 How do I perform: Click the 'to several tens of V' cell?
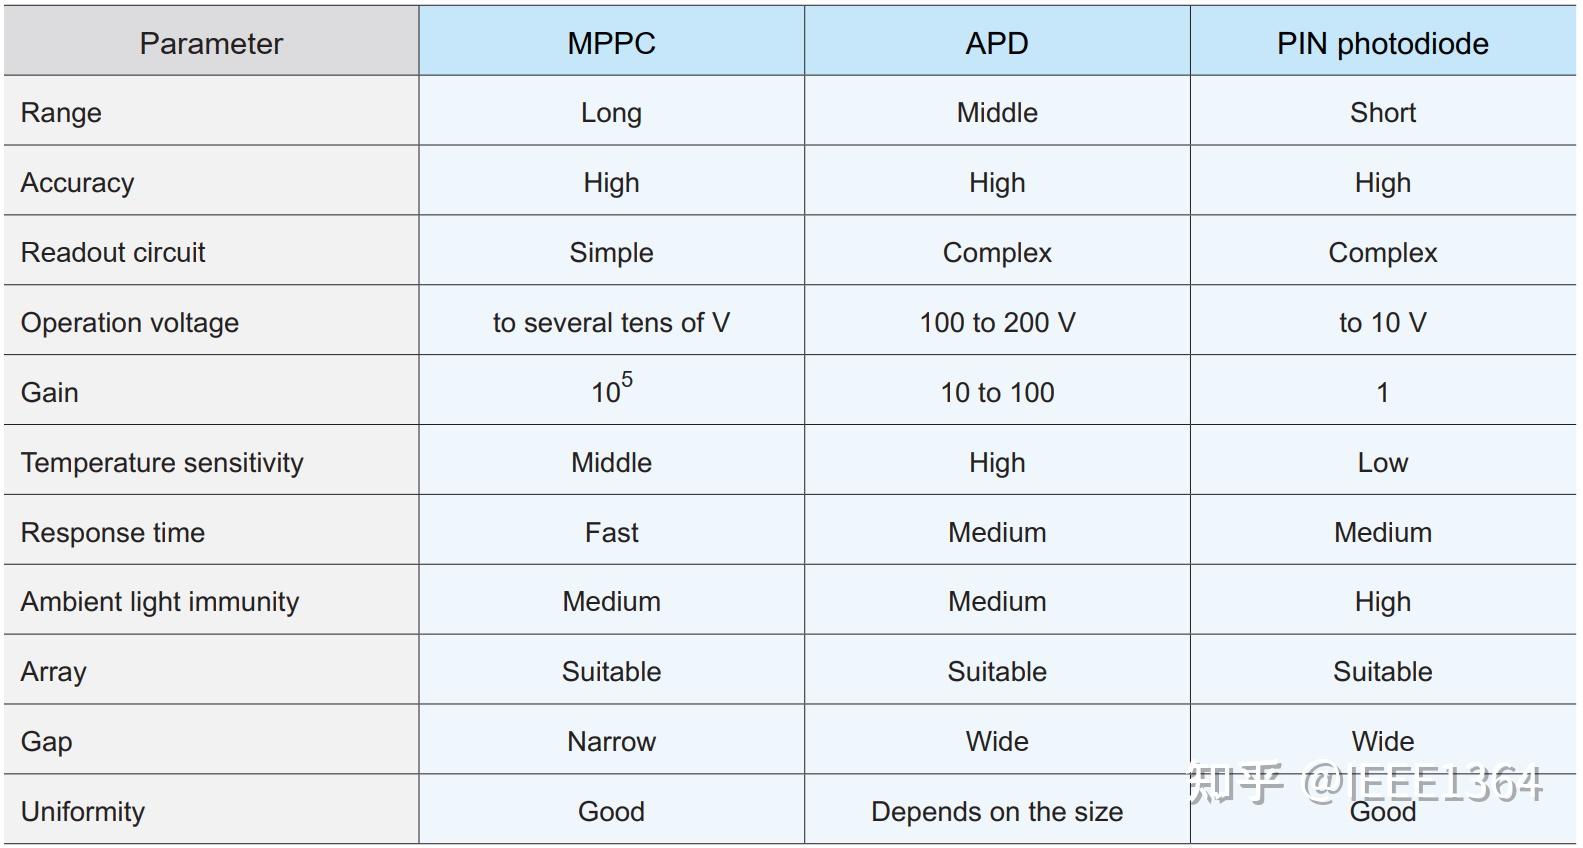611,322
